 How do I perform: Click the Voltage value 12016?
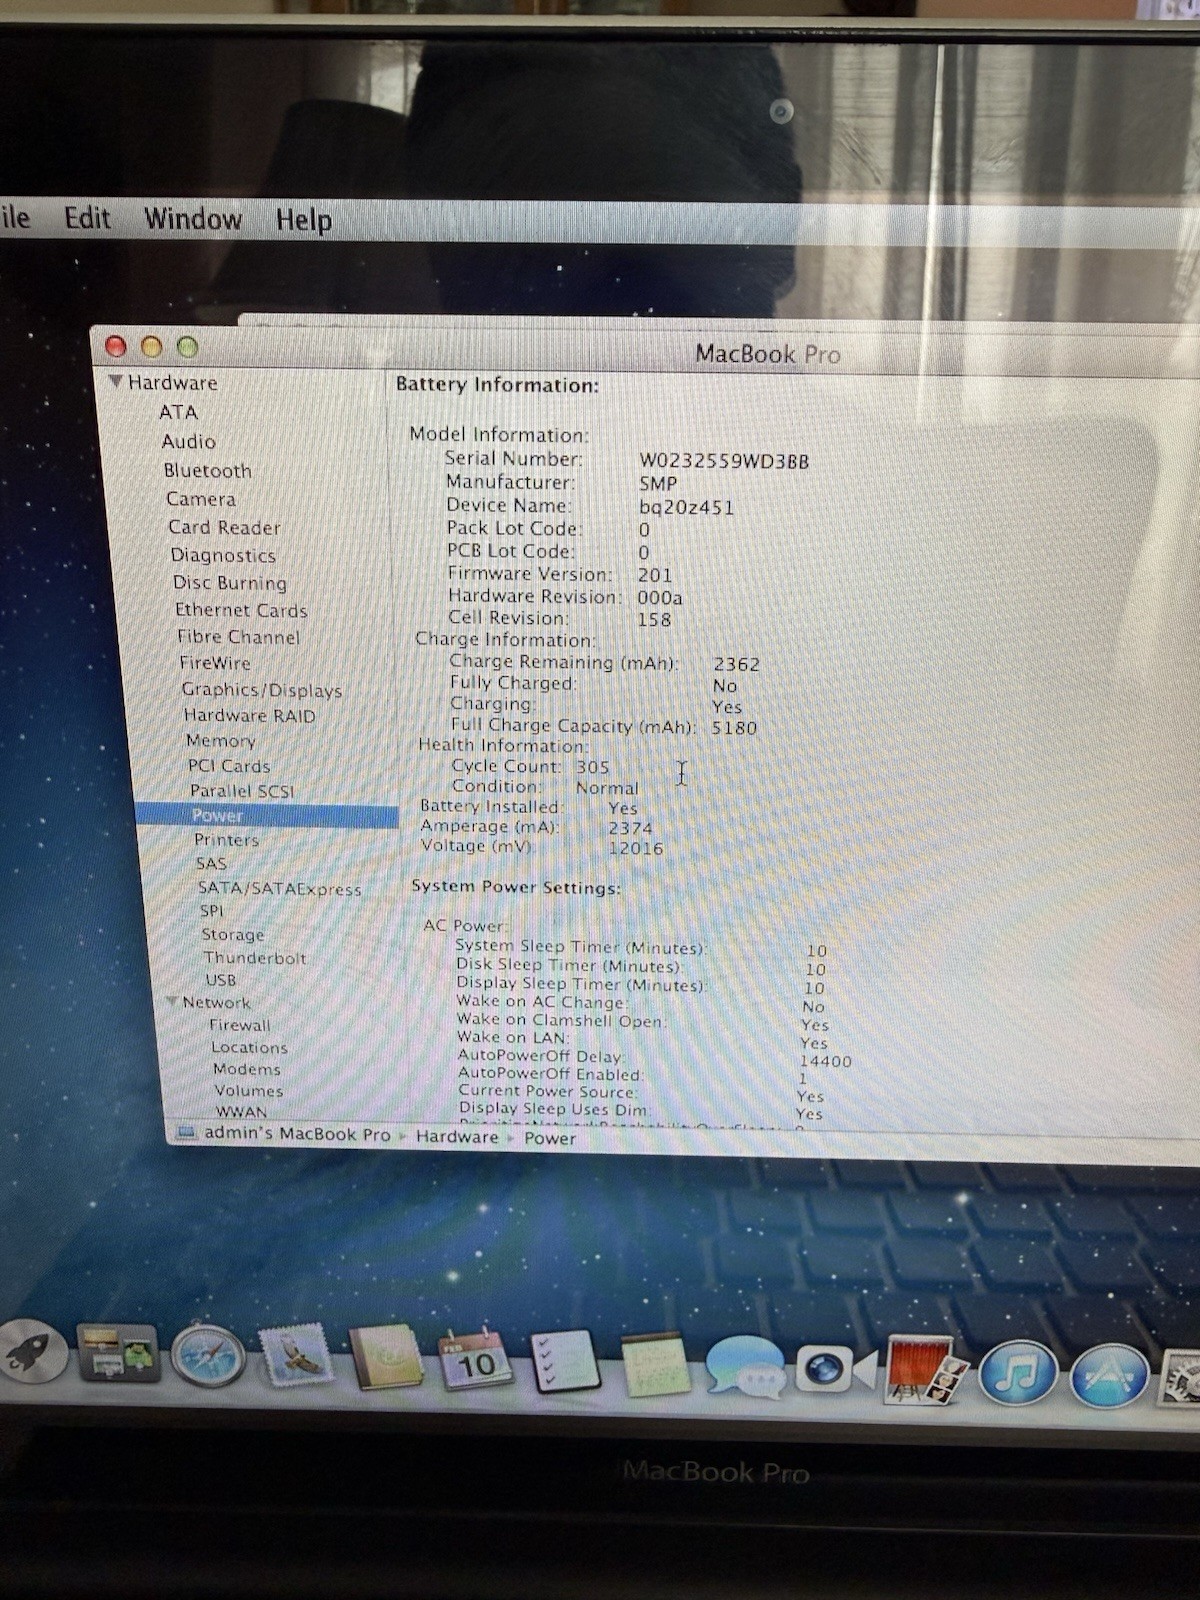coord(635,848)
